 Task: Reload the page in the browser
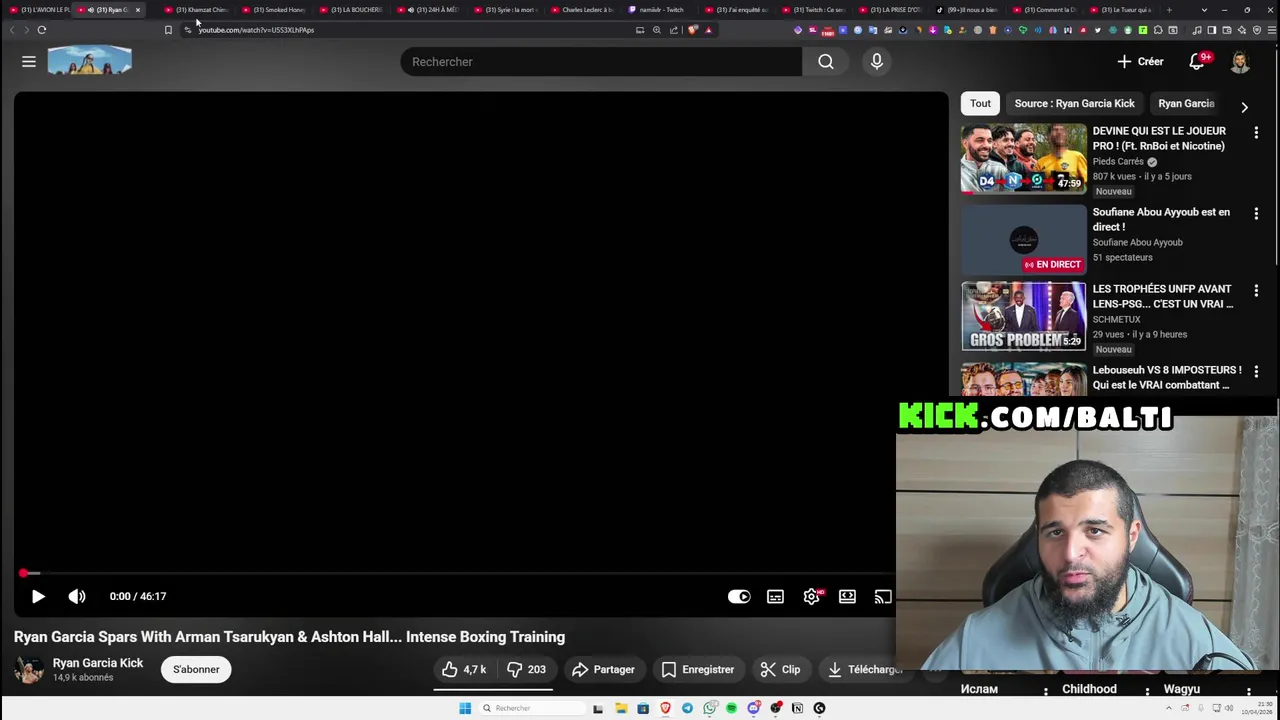coord(42,30)
